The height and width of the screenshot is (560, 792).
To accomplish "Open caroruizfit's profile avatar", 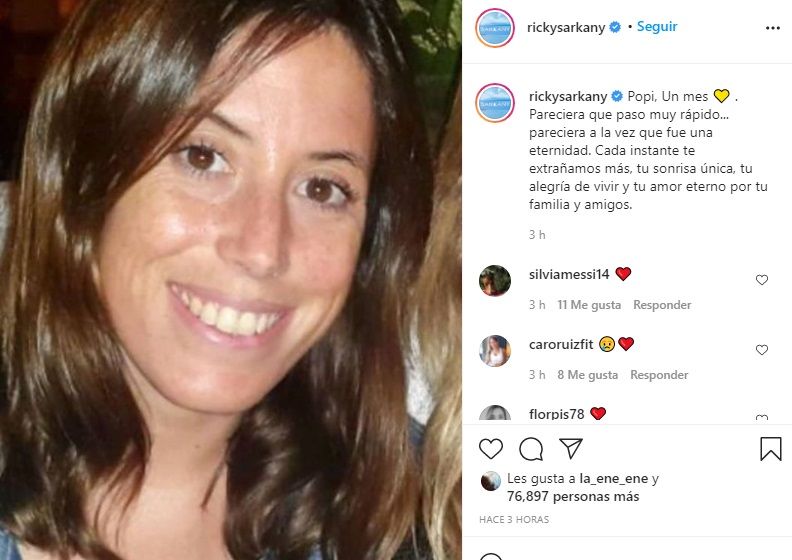I will click(x=494, y=351).
